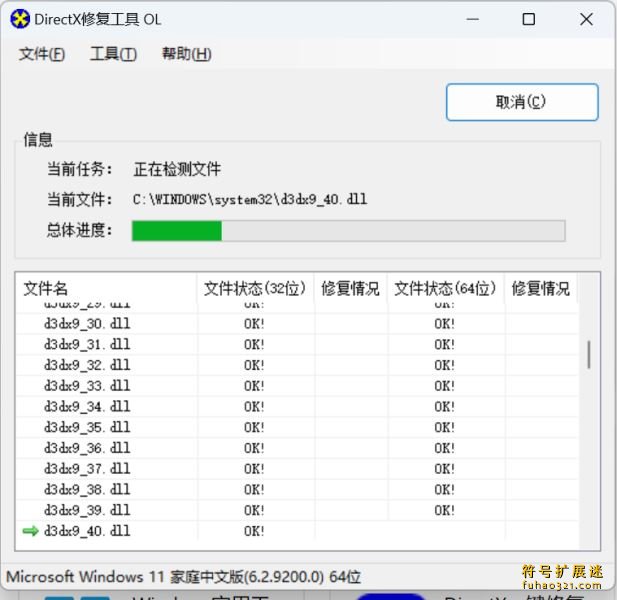
Task: Click 32-bit OK! status of d3dx9_35.dll
Action: (x=254, y=427)
